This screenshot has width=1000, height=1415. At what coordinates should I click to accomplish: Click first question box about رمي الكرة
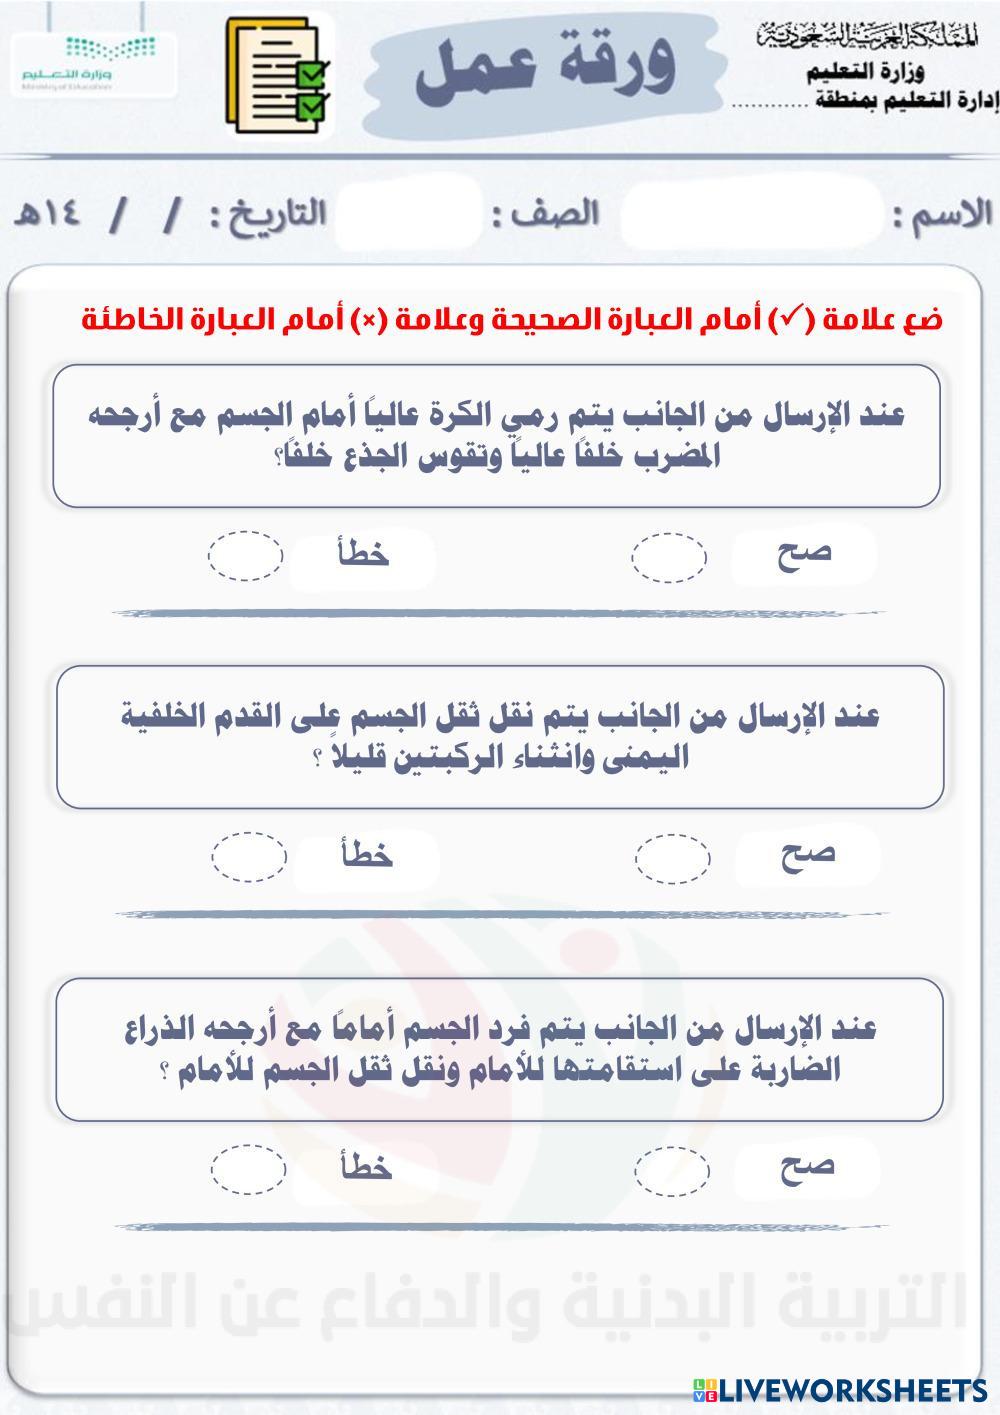[497, 435]
